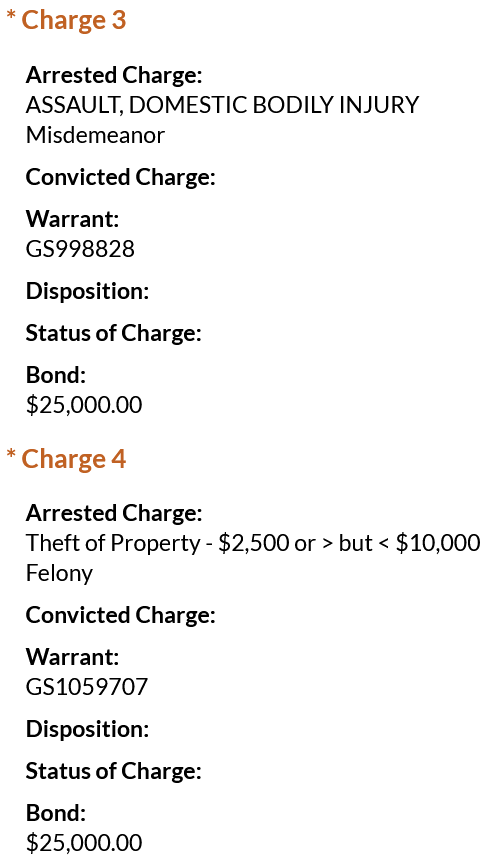The width and height of the screenshot is (504, 864).
Task: Click Charge 4 bond amount $25,000.00
Action: [x=84, y=843]
